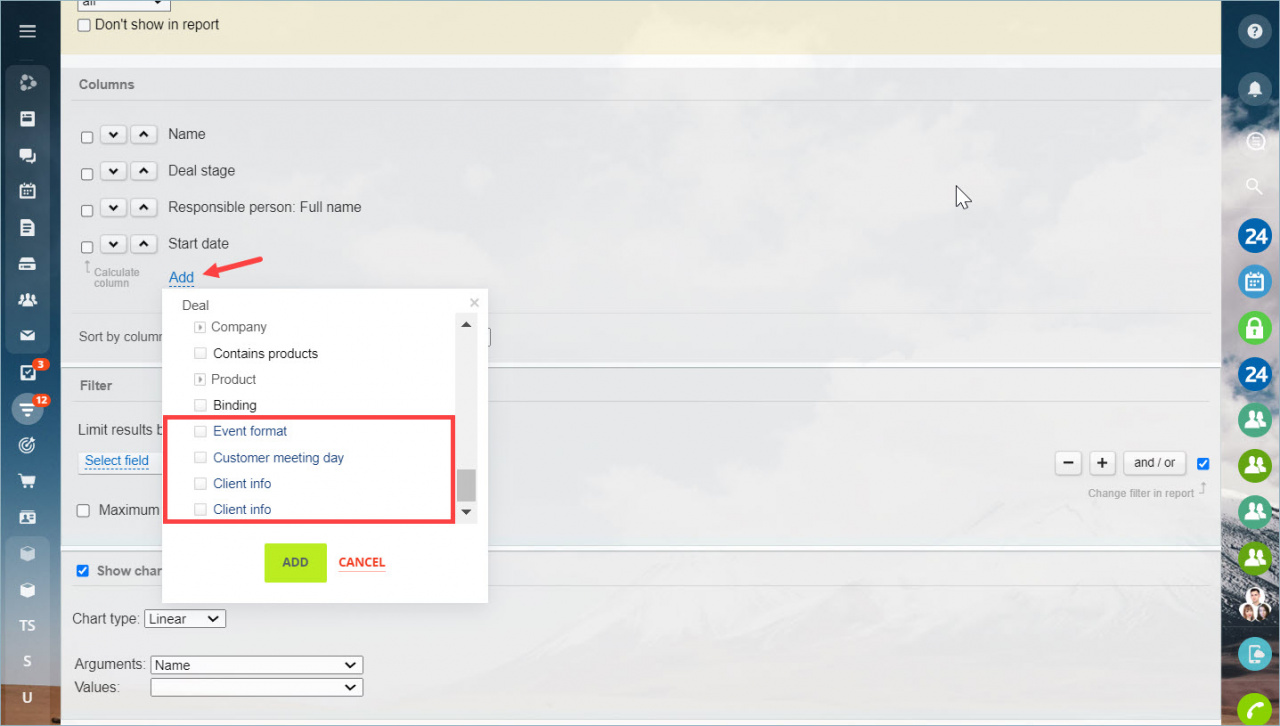Open the search magnifier in right panel
The height and width of the screenshot is (726, 1280).
[x=1254, y=186]
